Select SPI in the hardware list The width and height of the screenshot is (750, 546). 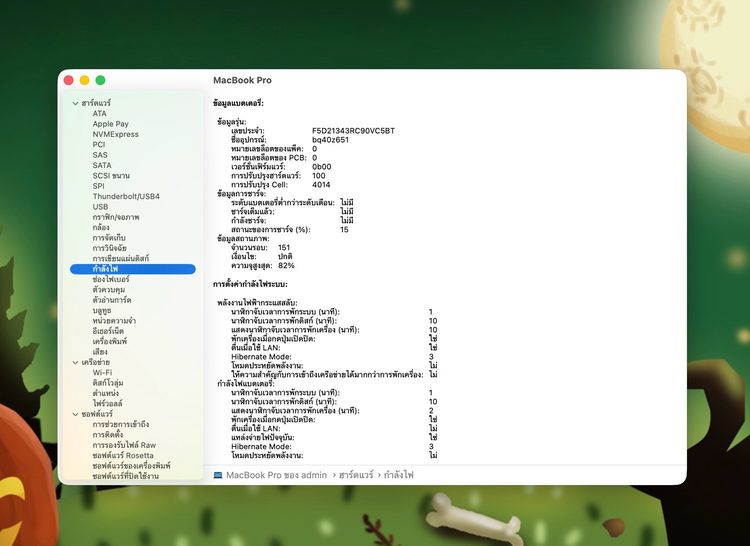tap(99, 186)
